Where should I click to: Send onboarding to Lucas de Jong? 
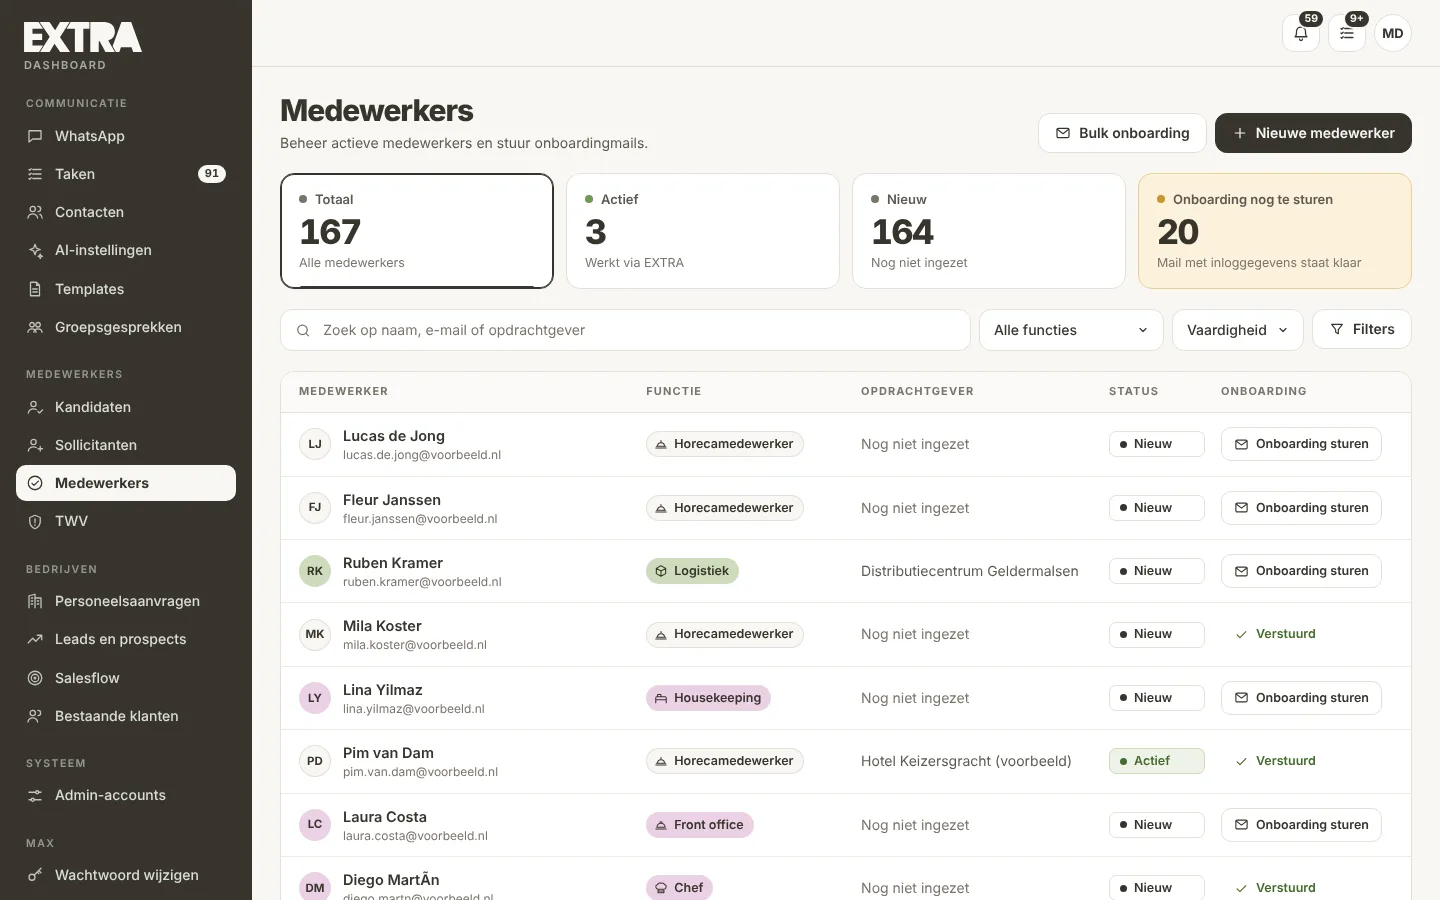(x=1301, y=444)
